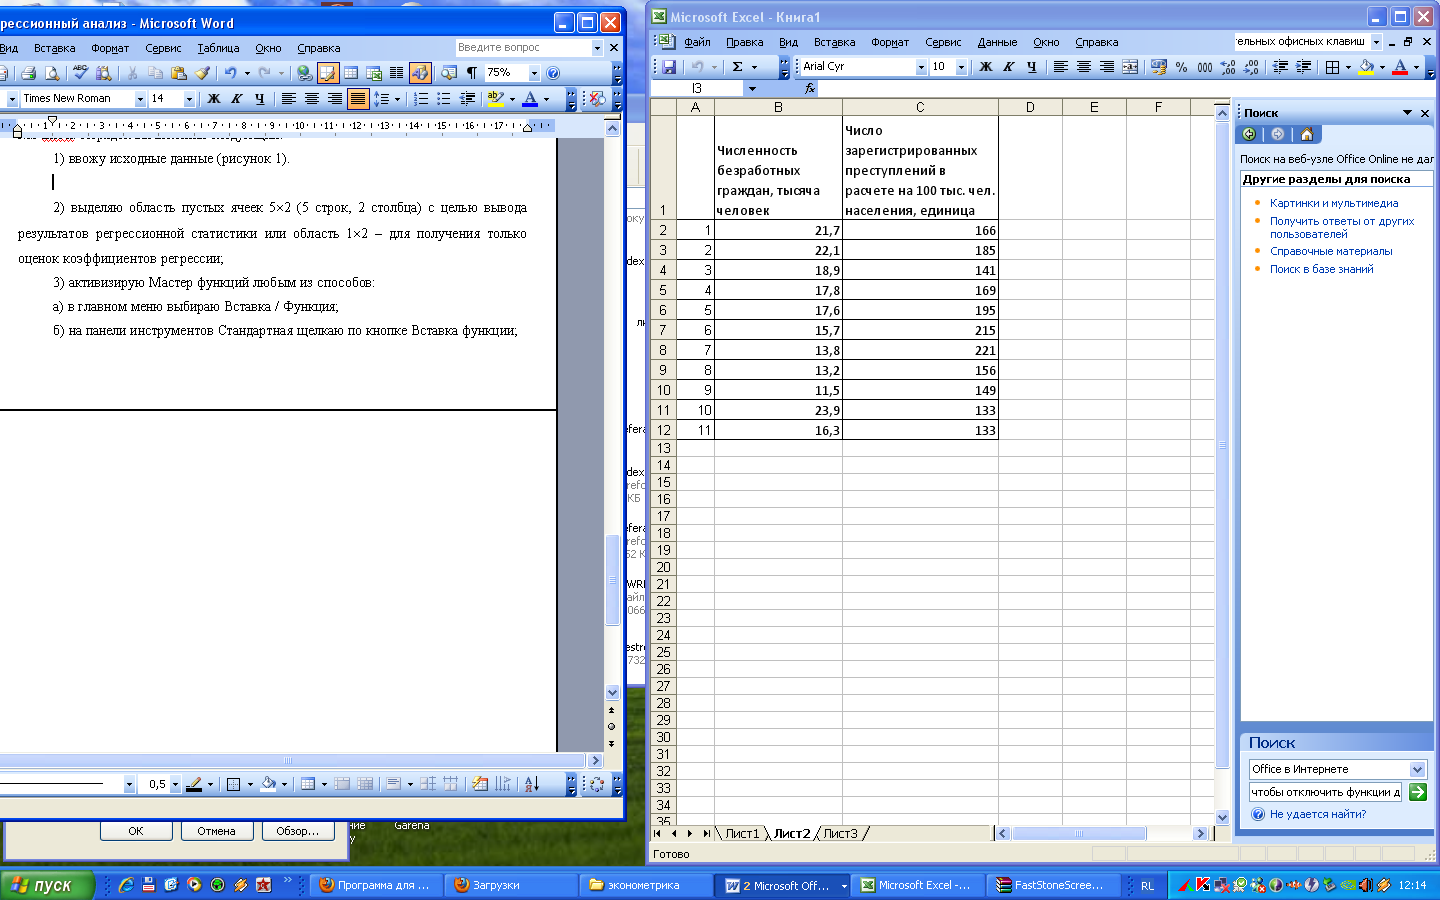Image resolution: width=1440 pixels, height=900 pixels.
Task: Click AutoSum sigma in Excel
Action: (x=738, y=67)
